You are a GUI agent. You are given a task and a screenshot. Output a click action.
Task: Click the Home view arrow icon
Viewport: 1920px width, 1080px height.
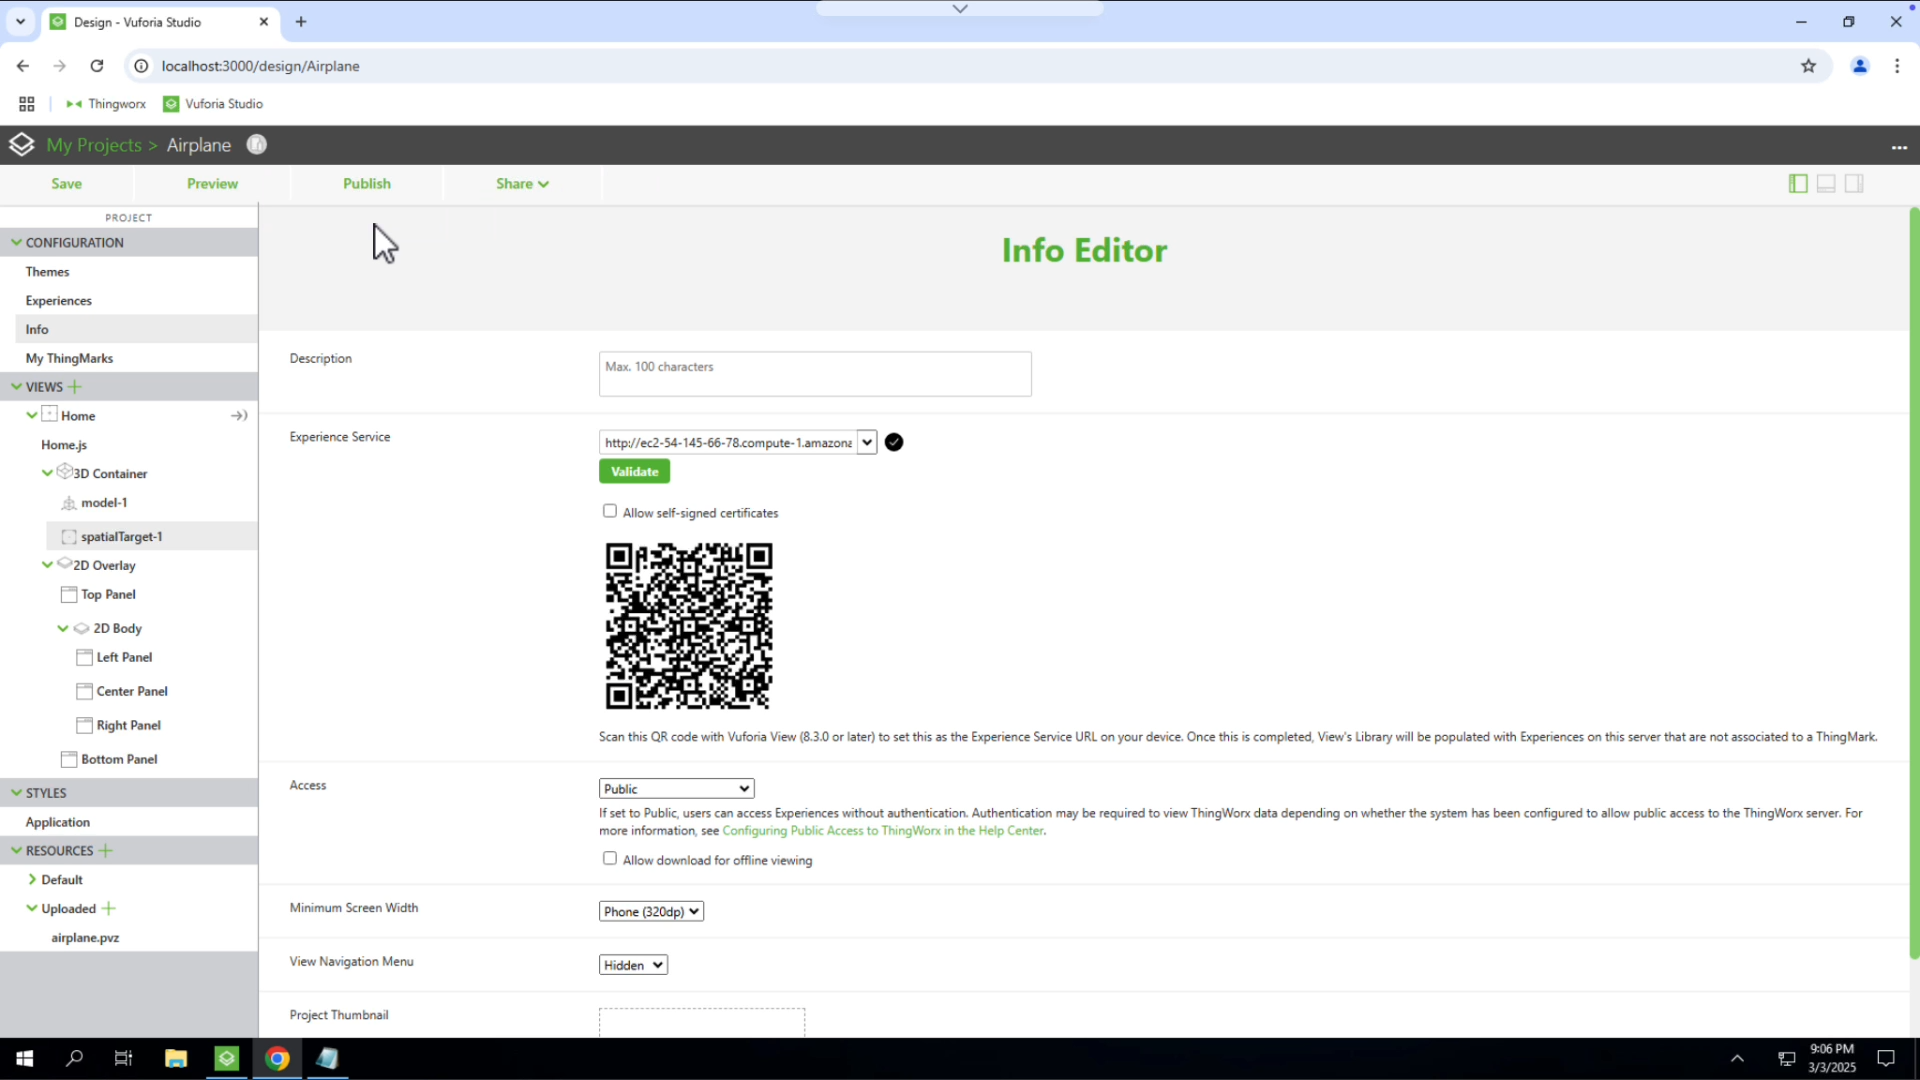tap(239, 416)
